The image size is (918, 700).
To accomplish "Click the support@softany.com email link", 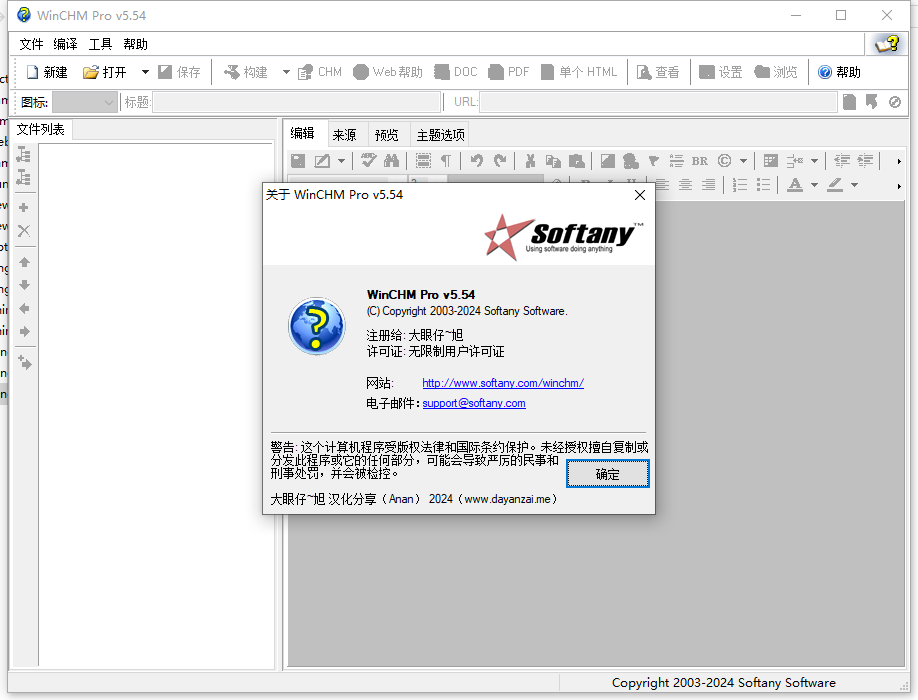I will (474, 403).
